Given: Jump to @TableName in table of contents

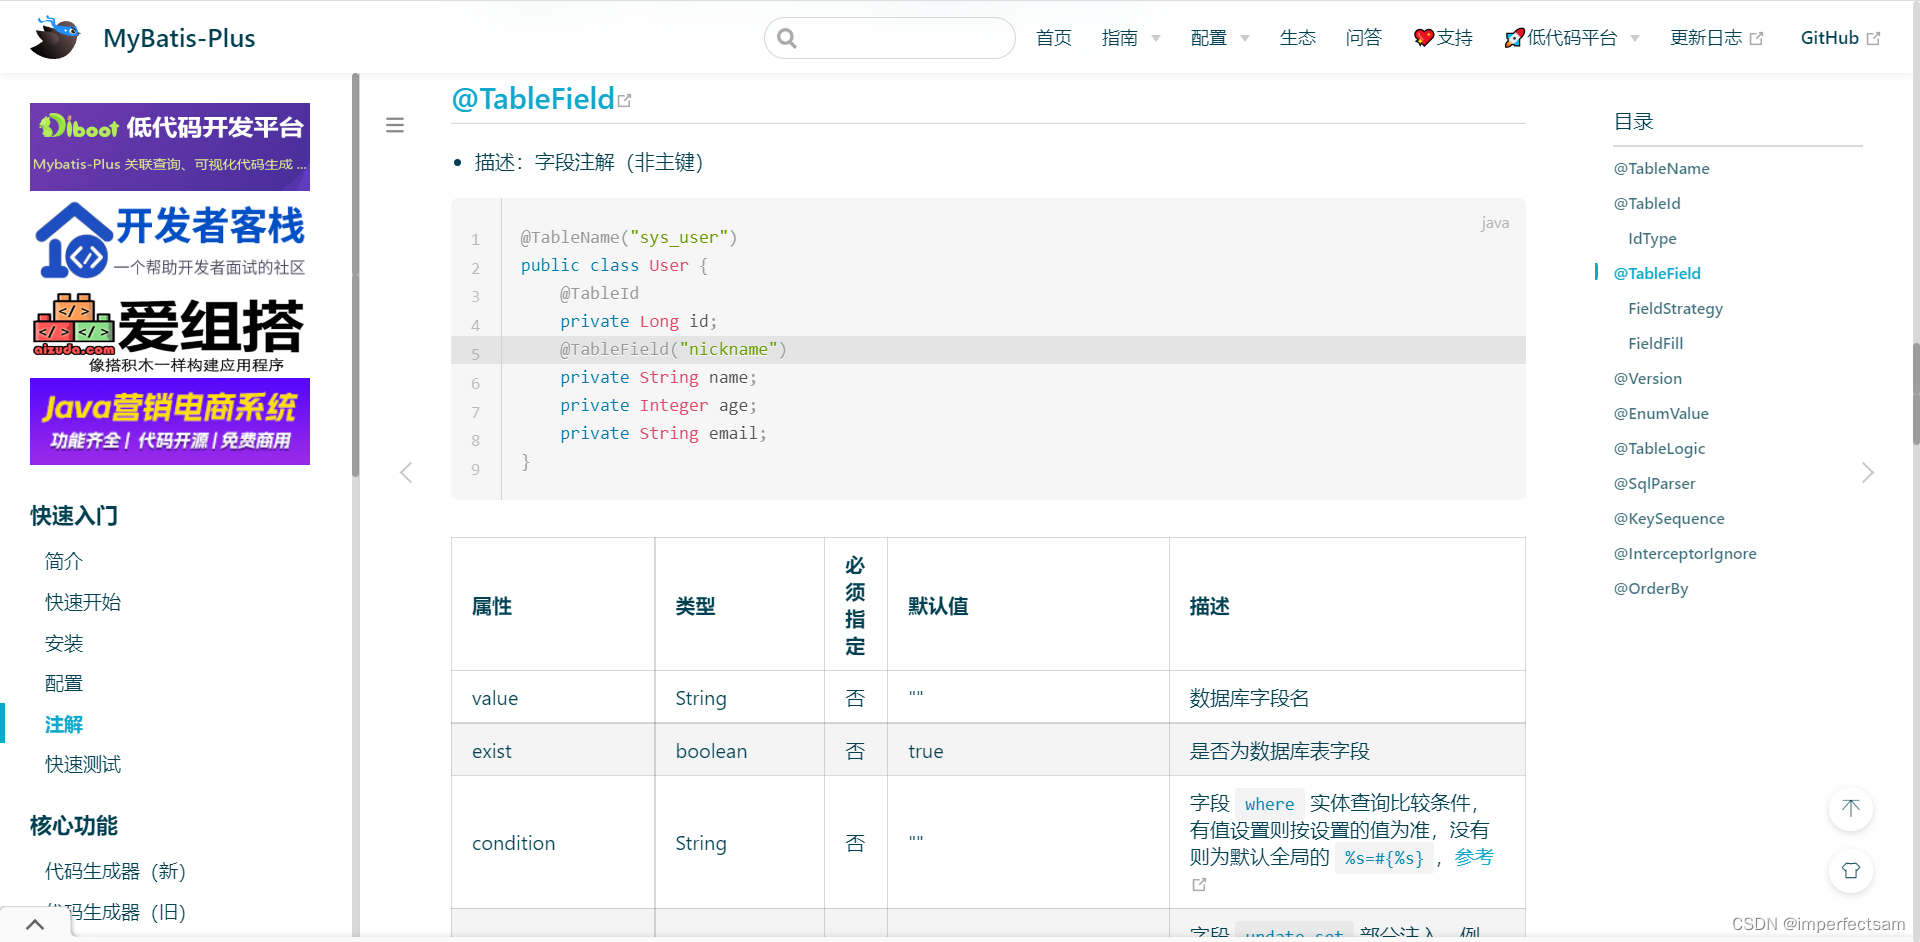Looking at the screenshot, I should [x=1661, y=168].
